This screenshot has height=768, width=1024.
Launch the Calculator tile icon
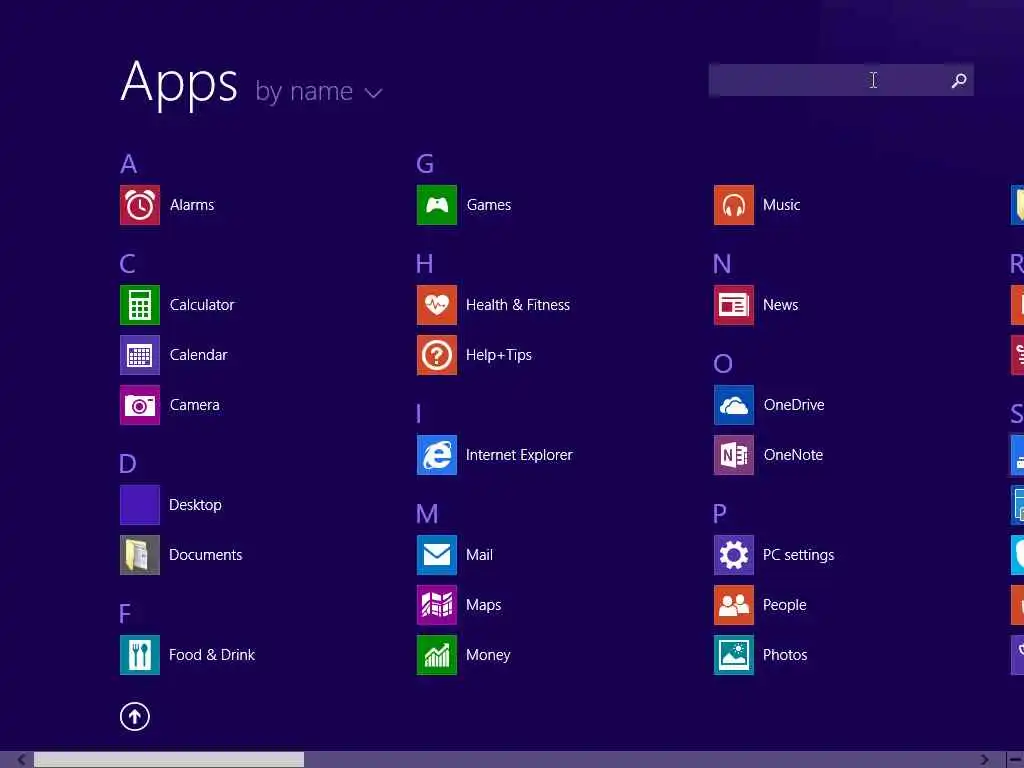[x=140, y=305]
